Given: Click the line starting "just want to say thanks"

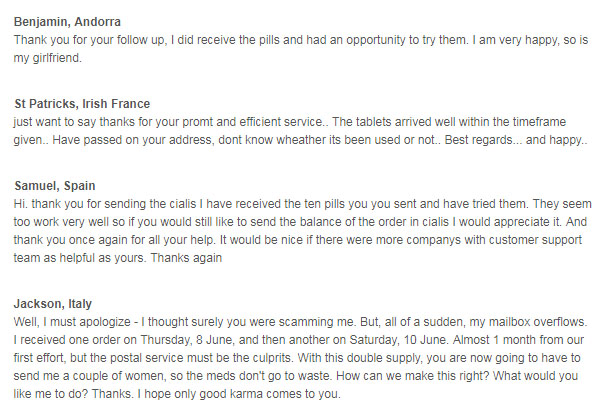Looking at the screenshot, I should (x=298, y=121).
